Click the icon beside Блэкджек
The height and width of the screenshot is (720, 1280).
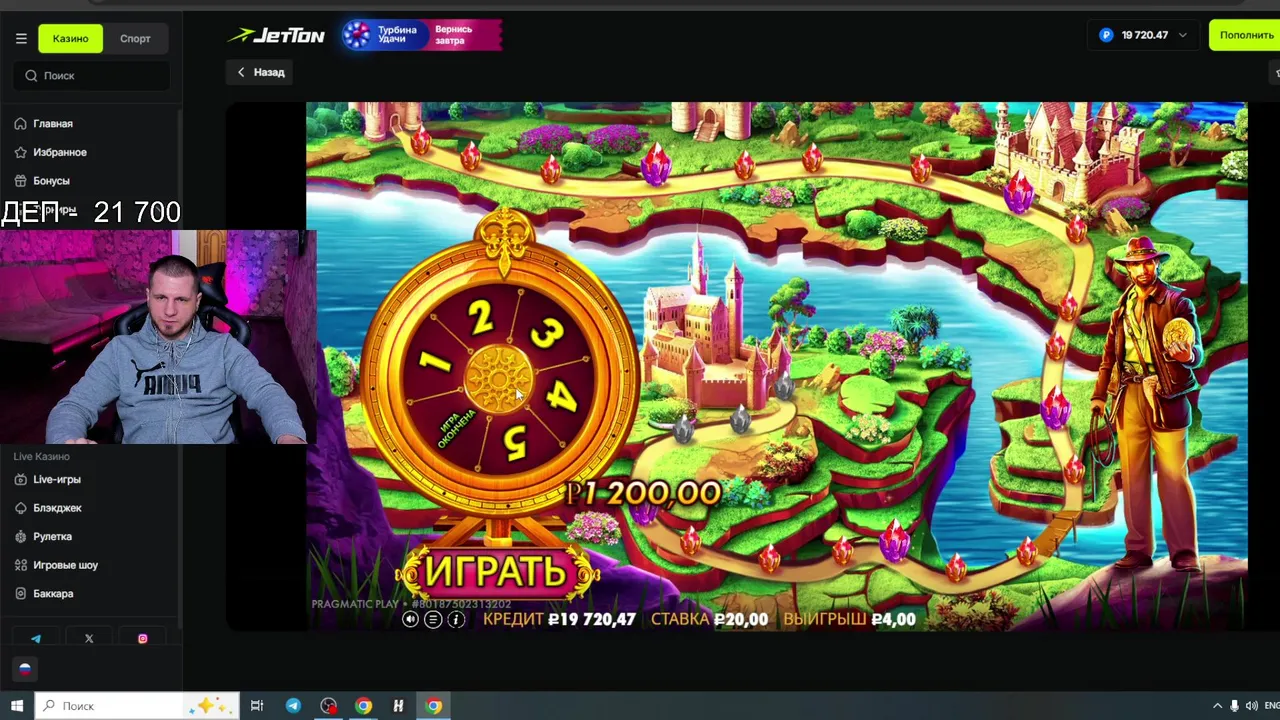click(x=20, y=508)
